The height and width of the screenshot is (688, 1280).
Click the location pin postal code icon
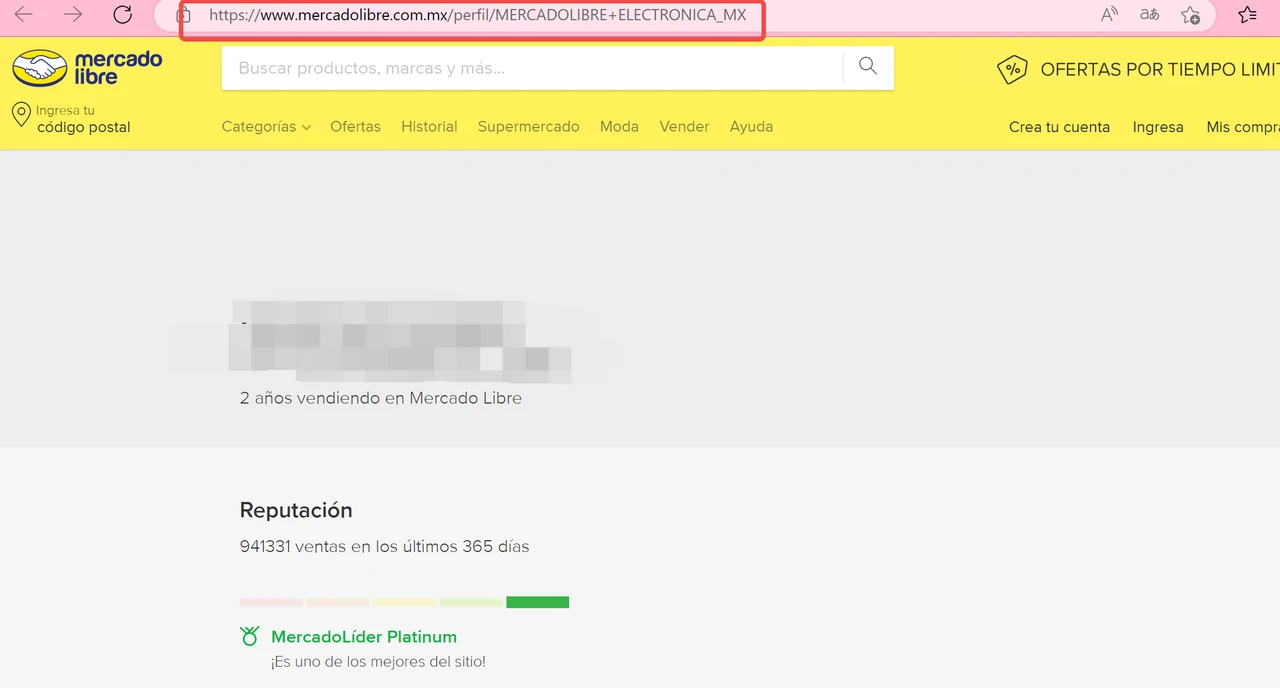click(x=20, y=116)
